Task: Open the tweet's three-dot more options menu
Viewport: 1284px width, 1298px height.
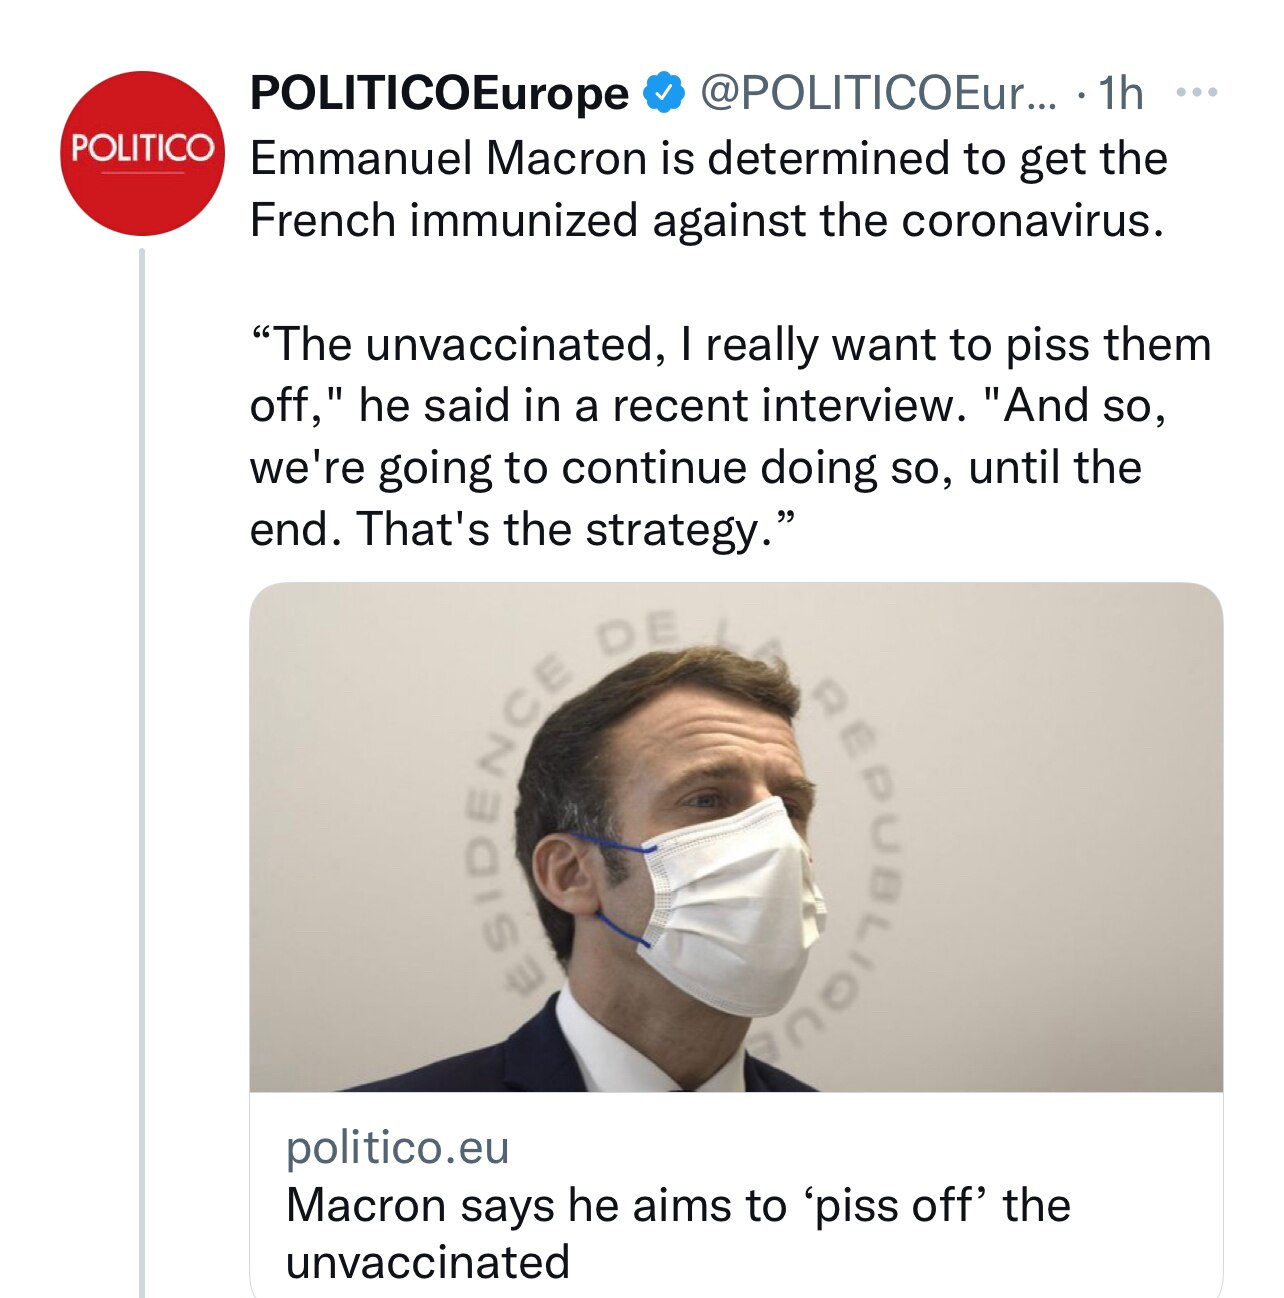Action: [x=1196, y=92]
